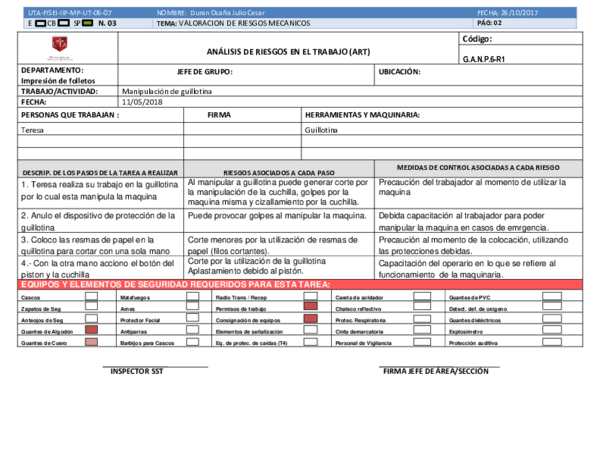The image size is (600, 464).
Task: Click the 'Medidas de control asociadas' column header
Action: coord(478,168)
